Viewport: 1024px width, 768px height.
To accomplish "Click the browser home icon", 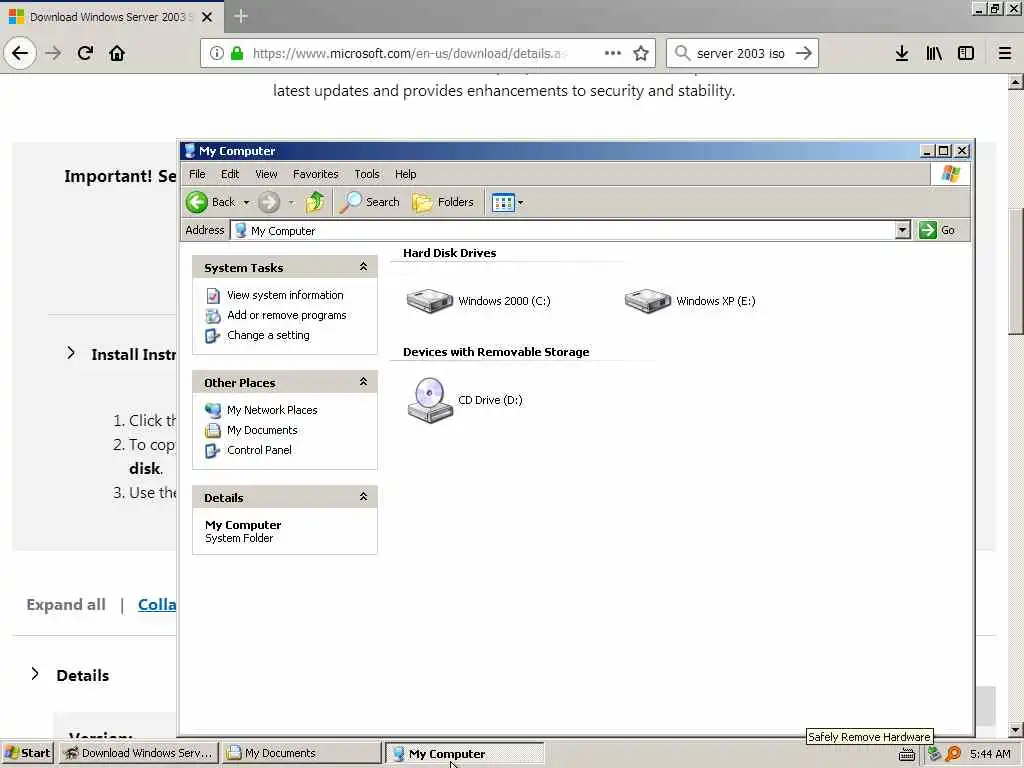I will pyautogui.click(x=117, y=53).
